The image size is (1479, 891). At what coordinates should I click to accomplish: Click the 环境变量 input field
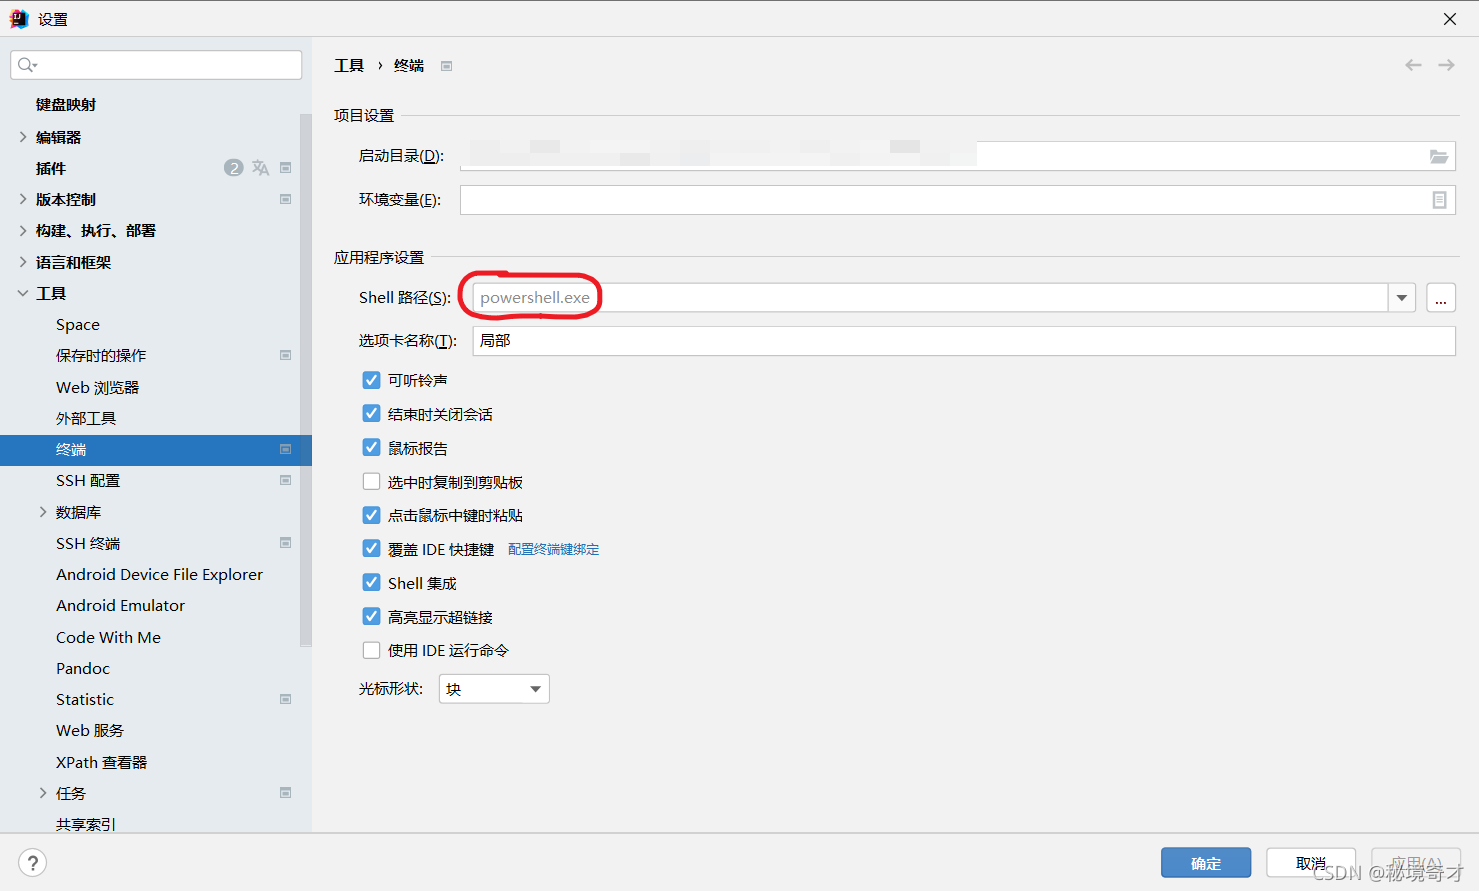tap(958, 200)
